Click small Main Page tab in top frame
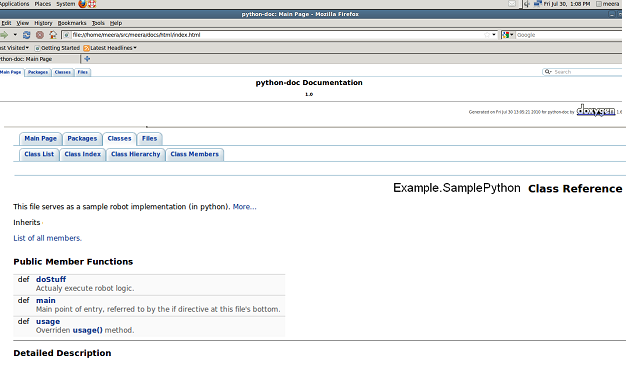626x375 pixels. [x=11, y=72]
